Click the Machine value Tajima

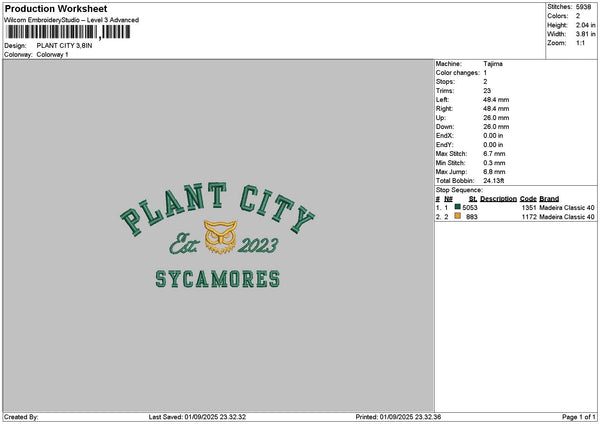coord(493,63)
